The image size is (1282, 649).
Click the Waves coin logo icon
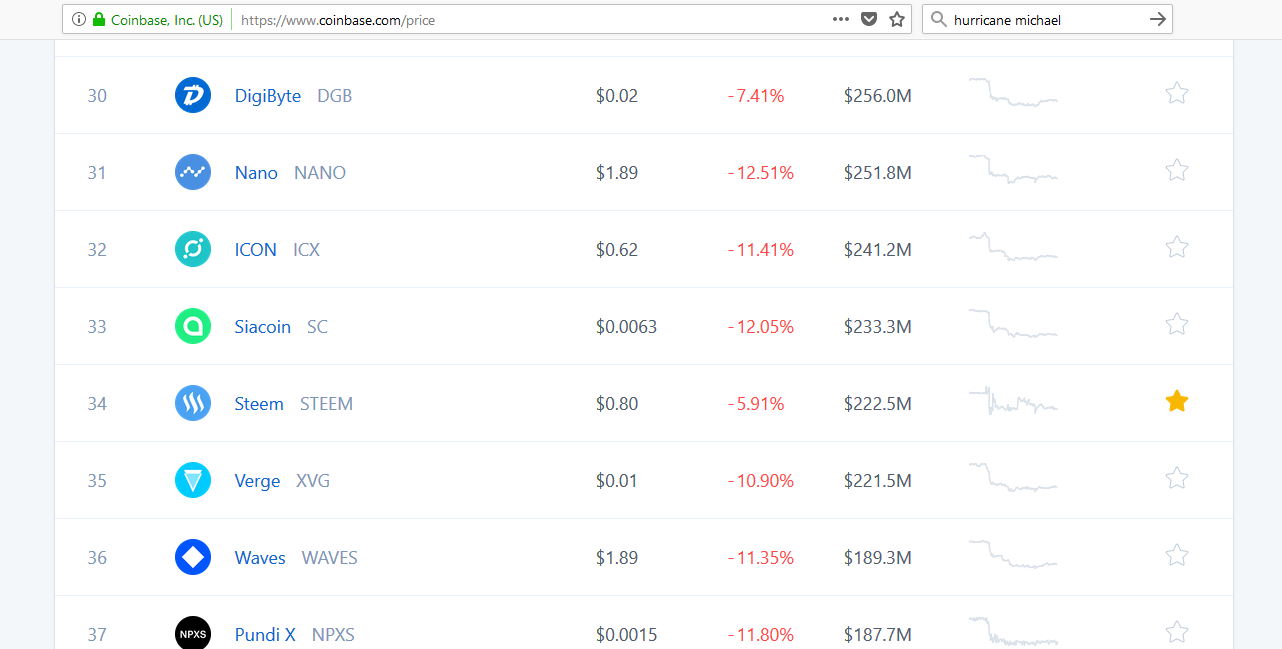(193, 557)
